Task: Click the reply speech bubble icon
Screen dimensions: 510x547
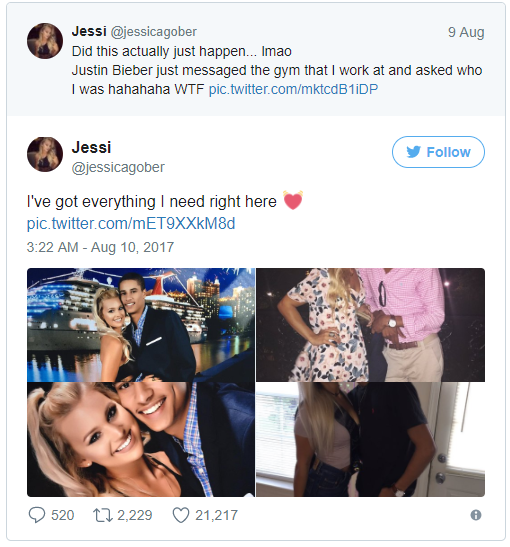Action: [37, 515]
